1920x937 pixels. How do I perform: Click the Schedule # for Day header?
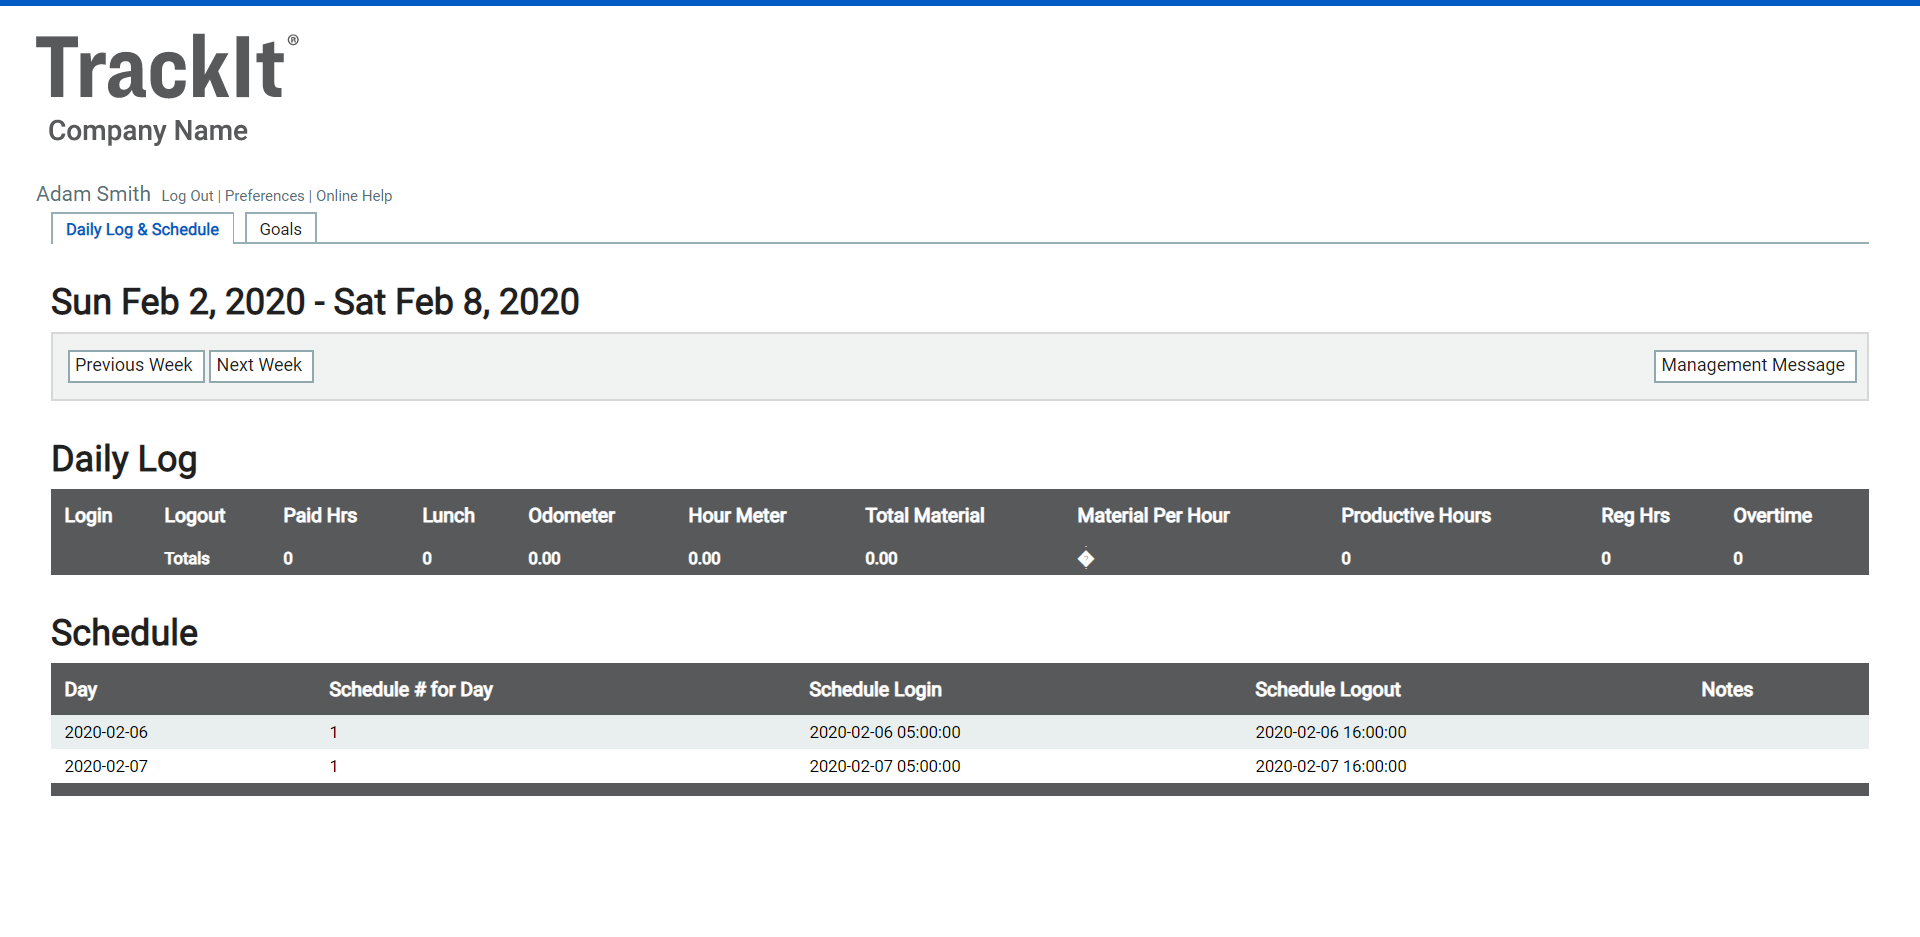click(x=411, y=690)
